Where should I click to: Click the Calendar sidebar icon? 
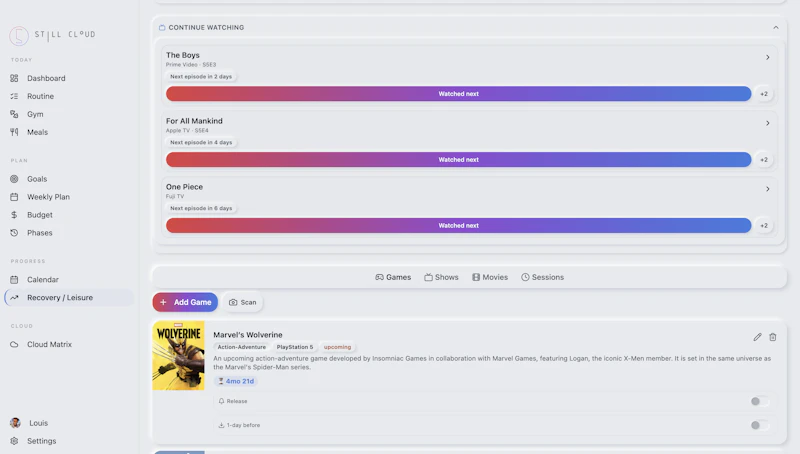coord(14,280)
